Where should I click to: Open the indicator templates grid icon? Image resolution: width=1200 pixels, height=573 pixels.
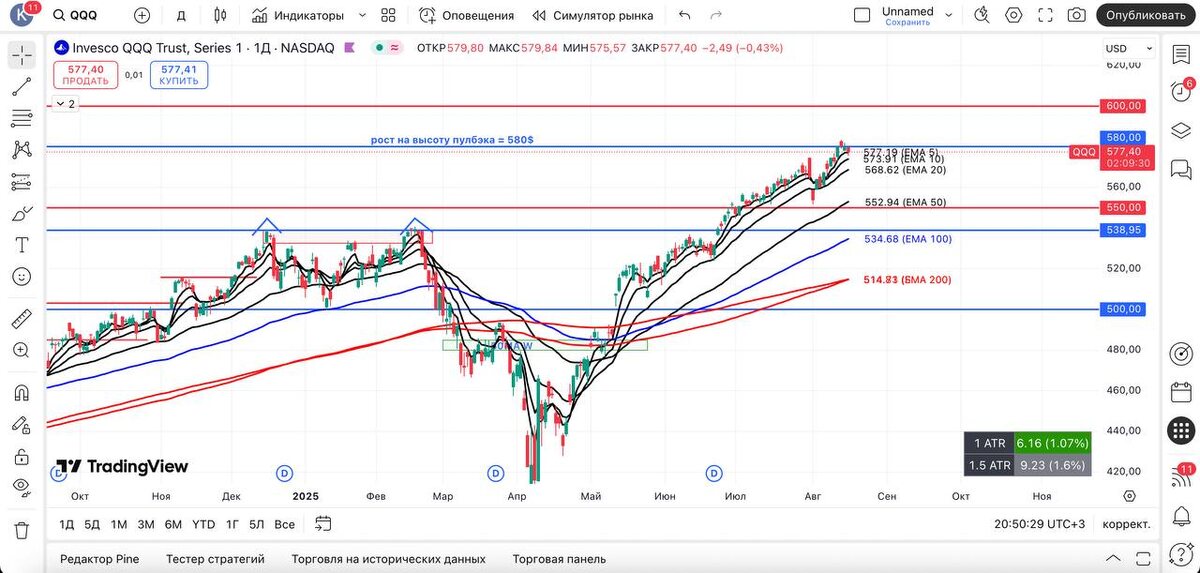tap(389, 15)
